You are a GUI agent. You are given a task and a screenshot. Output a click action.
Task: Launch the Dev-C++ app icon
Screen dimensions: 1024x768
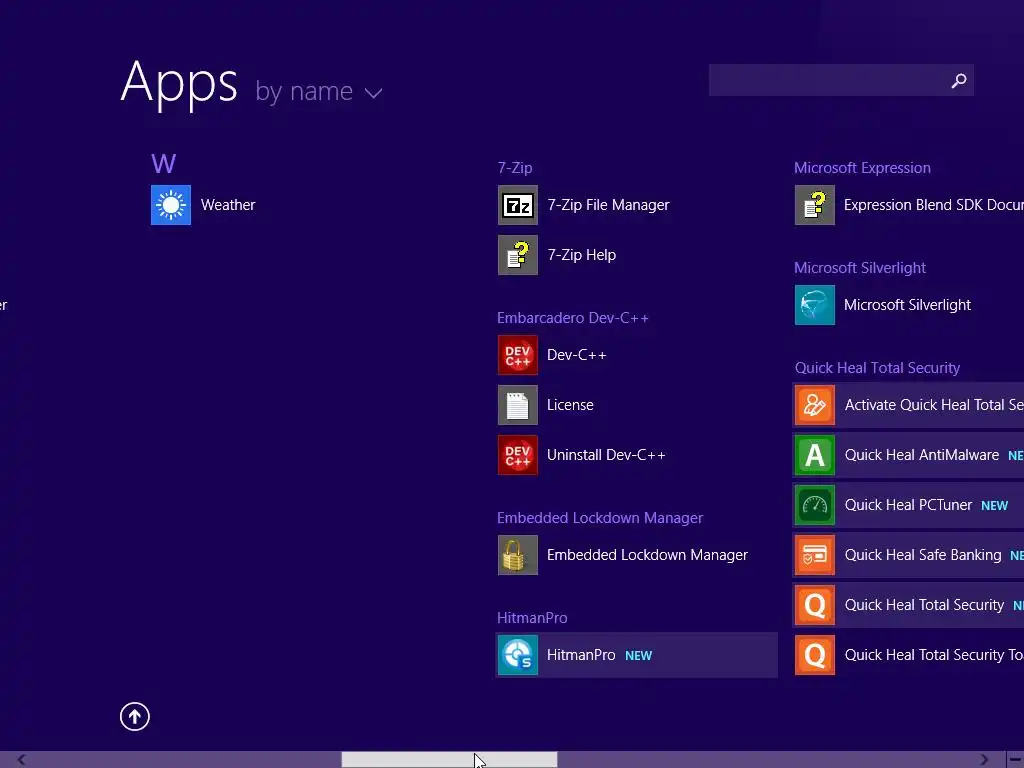pyautogui.click(x=517, y=355)
